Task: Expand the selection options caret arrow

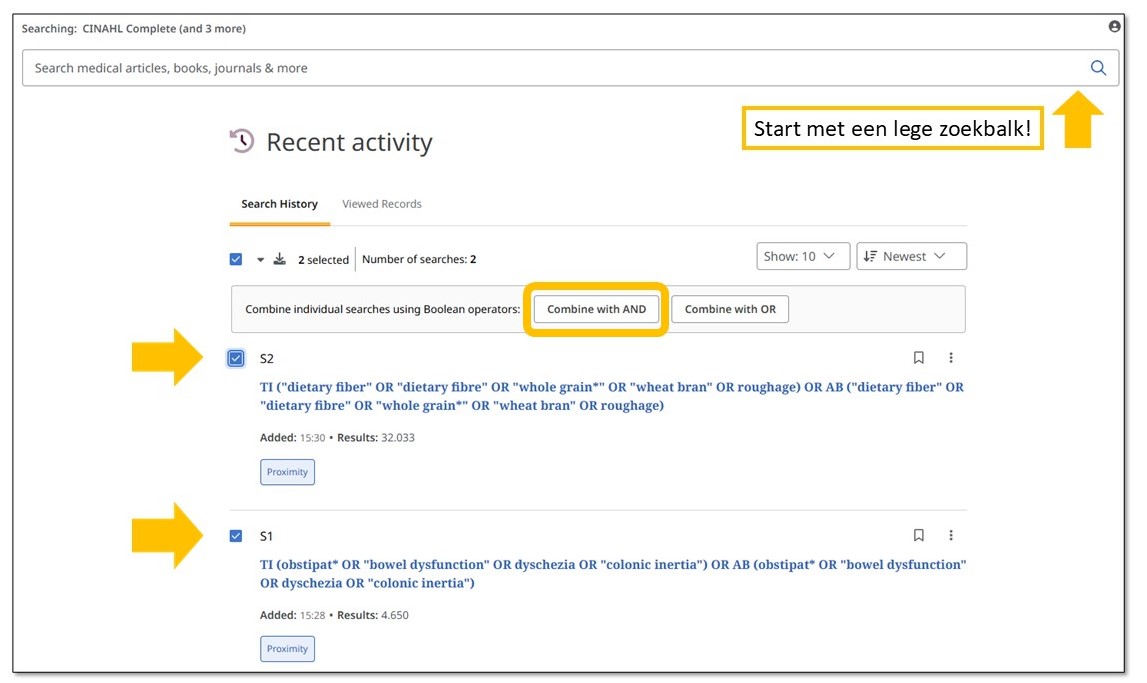Action: (260, 260)
